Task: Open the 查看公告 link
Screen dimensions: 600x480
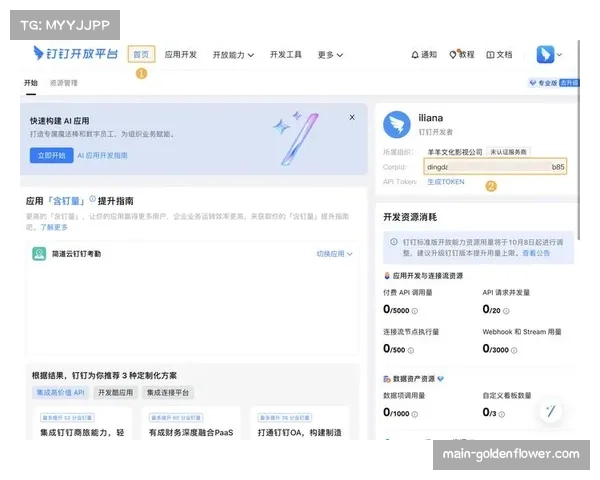Action: 536,253
